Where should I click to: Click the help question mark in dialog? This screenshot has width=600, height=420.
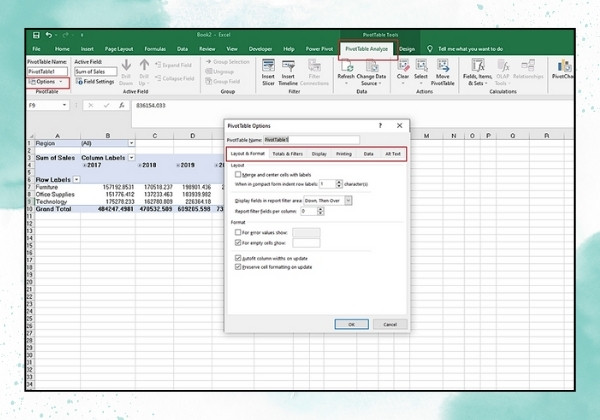(x=380, y=125)
